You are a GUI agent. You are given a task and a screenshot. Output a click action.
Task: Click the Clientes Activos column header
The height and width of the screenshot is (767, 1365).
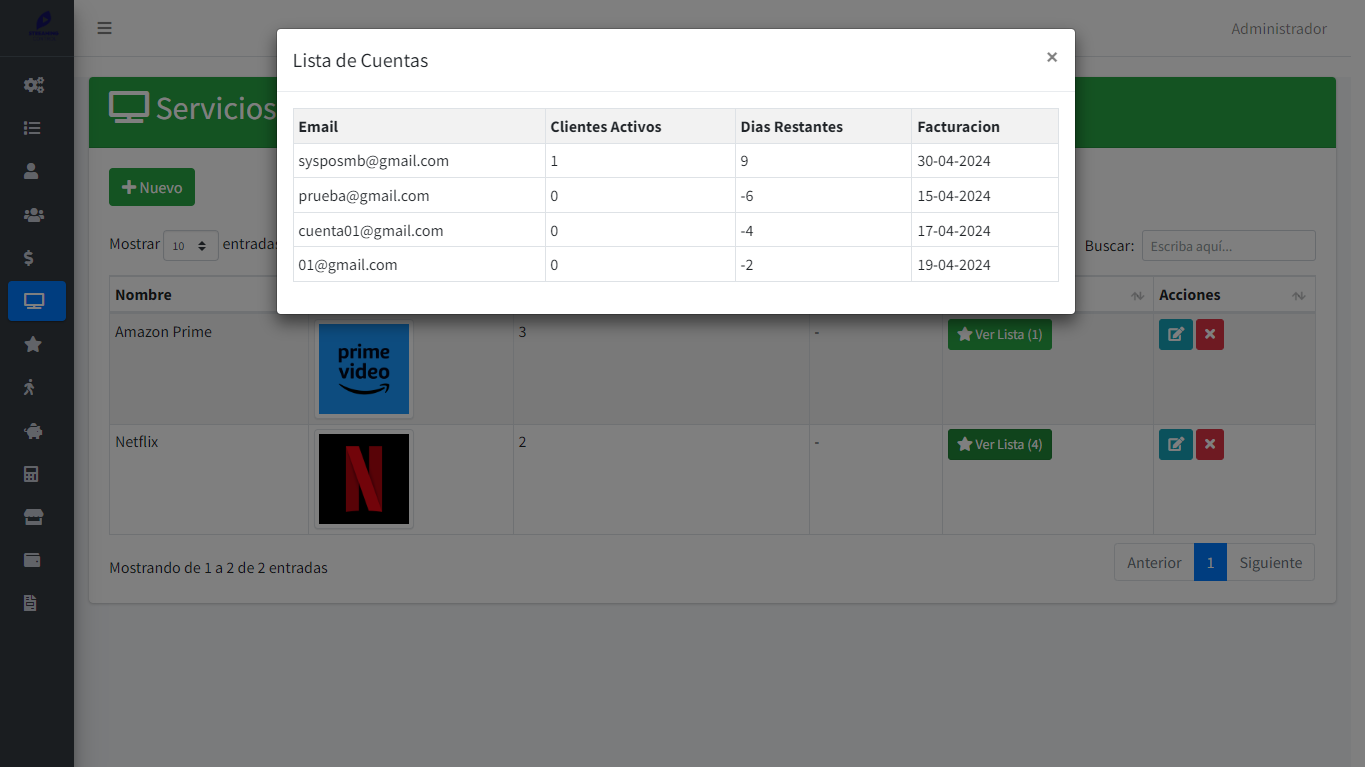point(640,126)
